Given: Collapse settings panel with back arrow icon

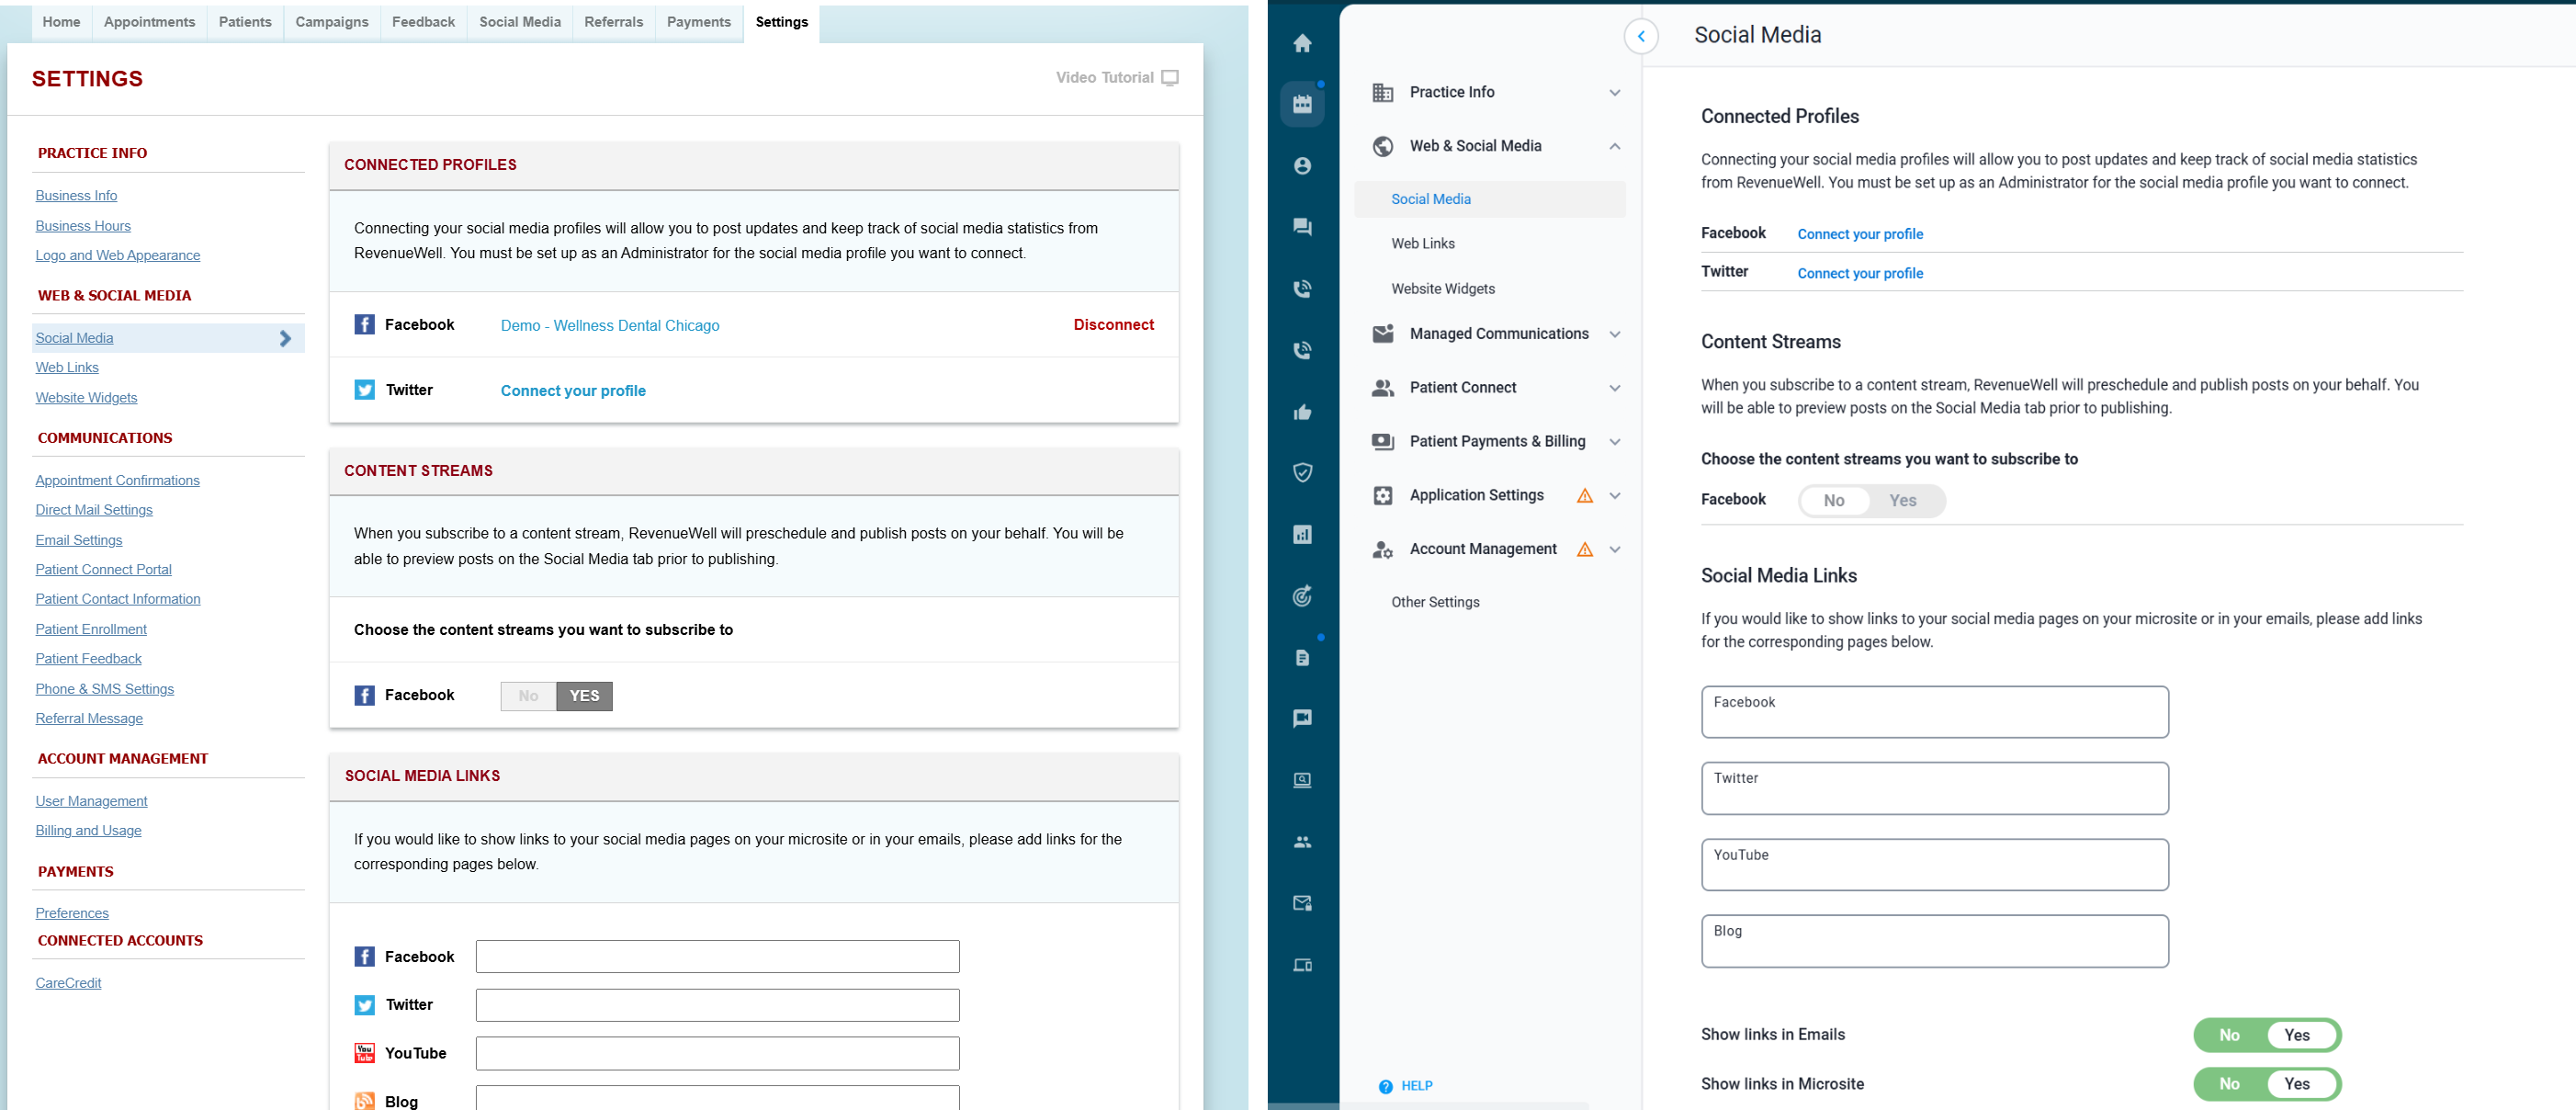Looking at the screenshot, I should pos(1640,37).
